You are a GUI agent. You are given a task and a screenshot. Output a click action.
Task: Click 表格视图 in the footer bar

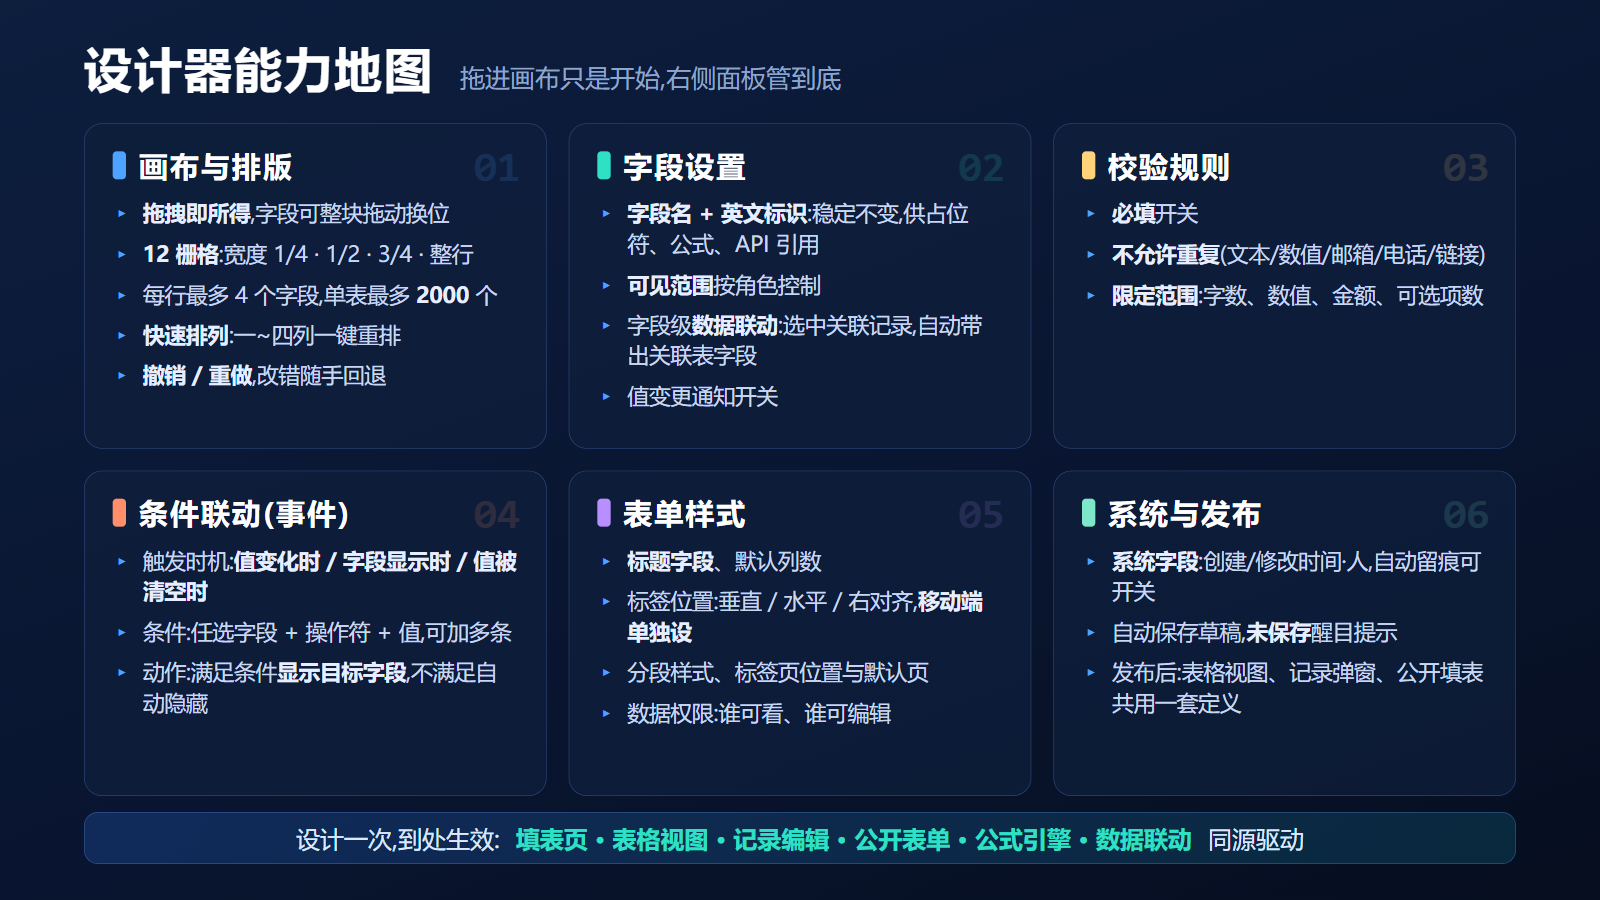point(660,840)
